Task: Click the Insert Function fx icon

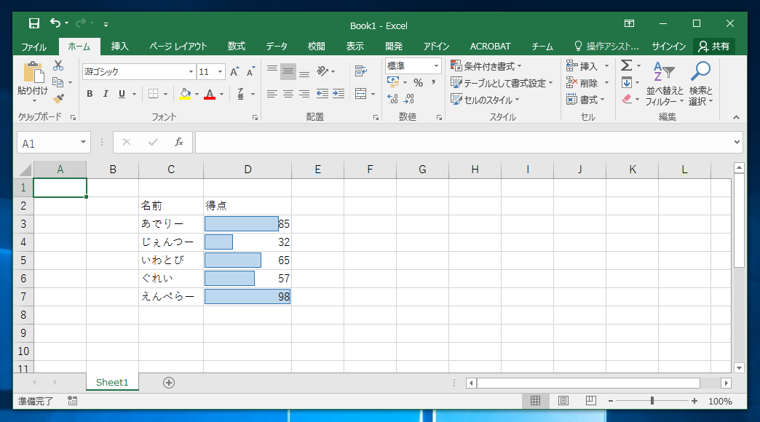Action: click(179, 142)
